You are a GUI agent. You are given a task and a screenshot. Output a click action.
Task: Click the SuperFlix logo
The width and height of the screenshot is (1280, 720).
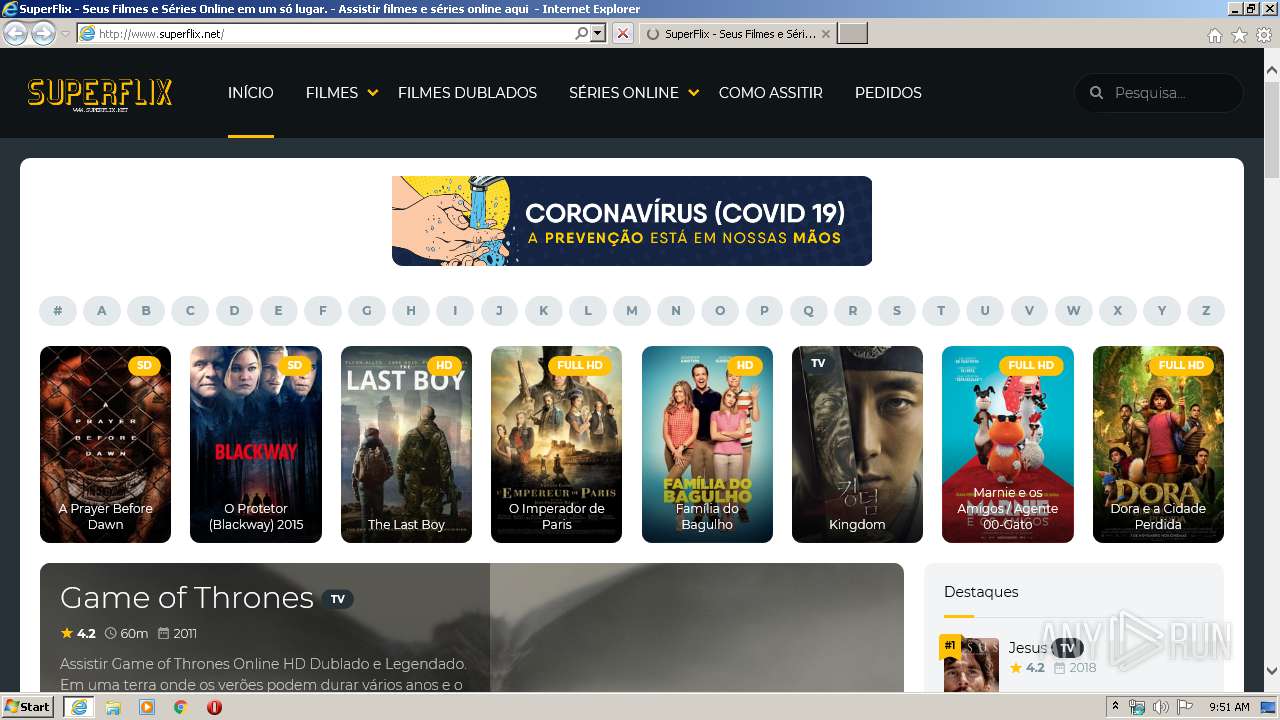pyautogui.click(x=100, y=94)
